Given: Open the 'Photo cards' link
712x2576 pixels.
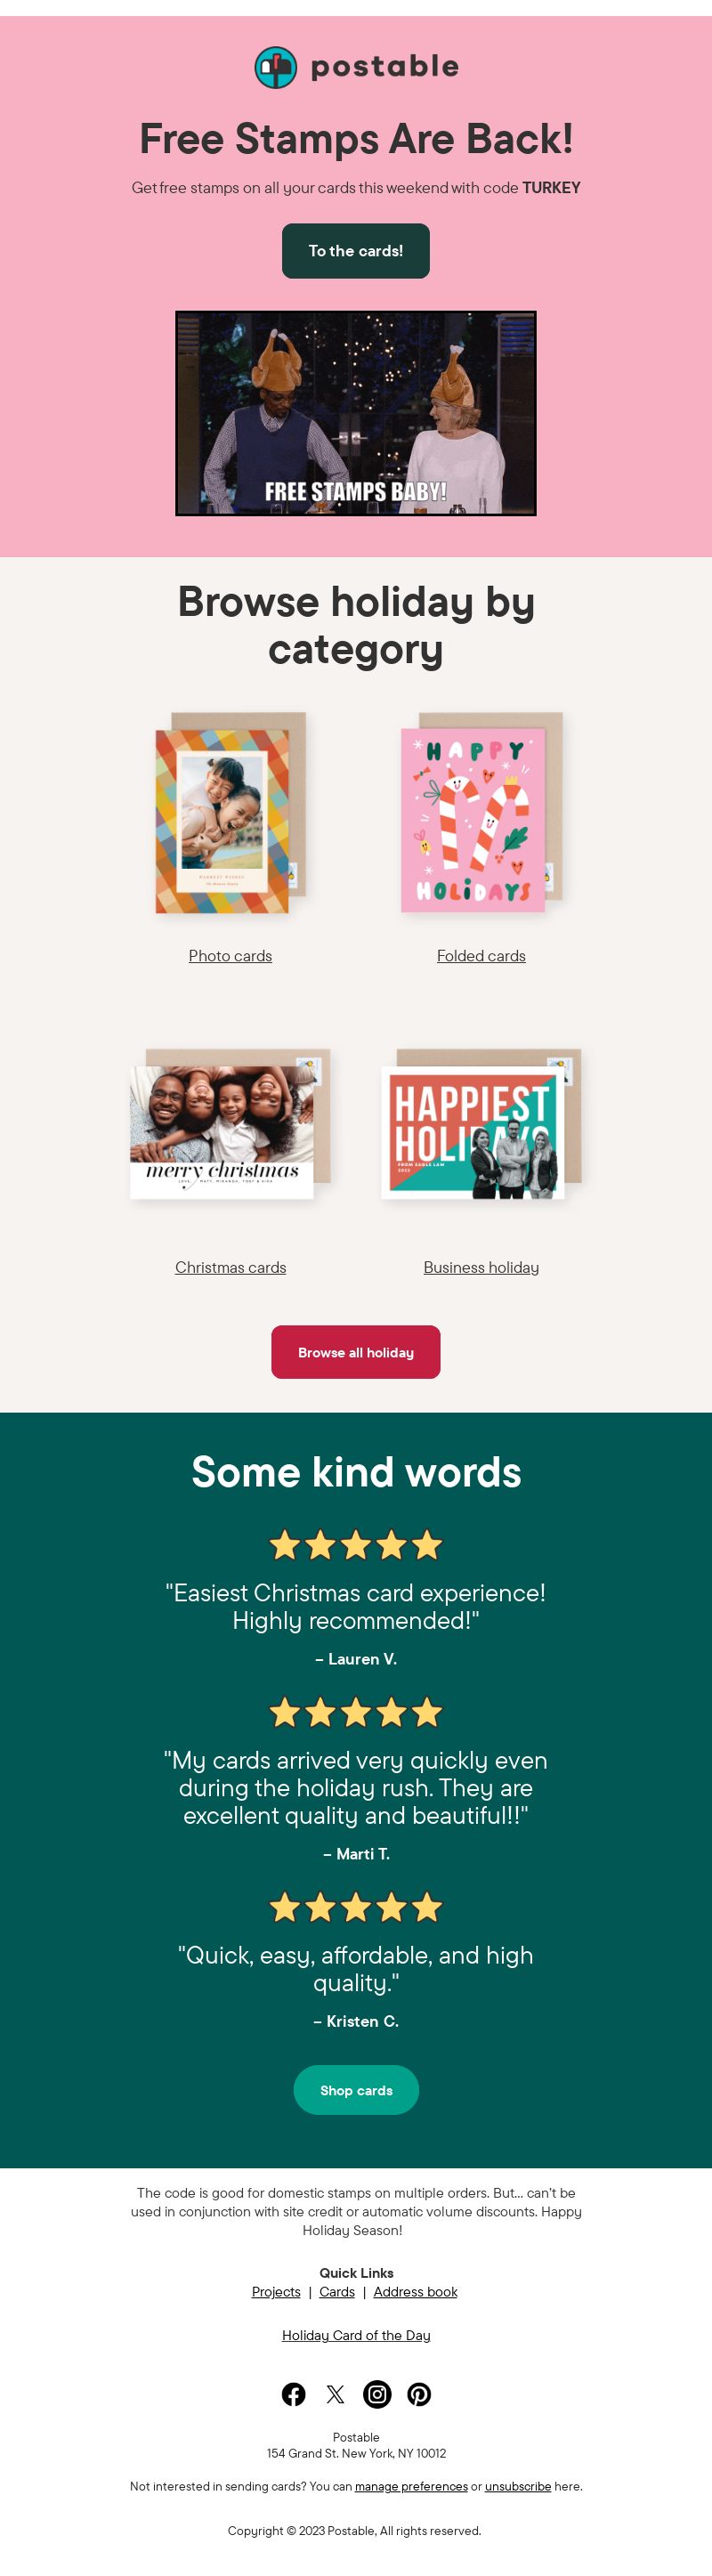Looking at the screenshot, I should click(230, 956).
